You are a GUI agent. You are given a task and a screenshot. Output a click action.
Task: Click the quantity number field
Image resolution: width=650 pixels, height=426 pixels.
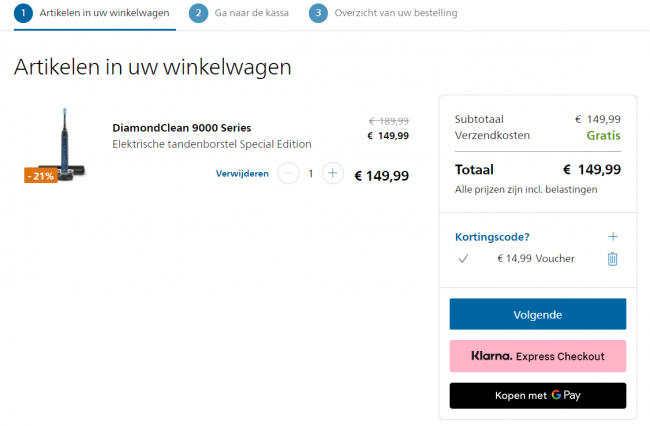(x=310, y=173)
